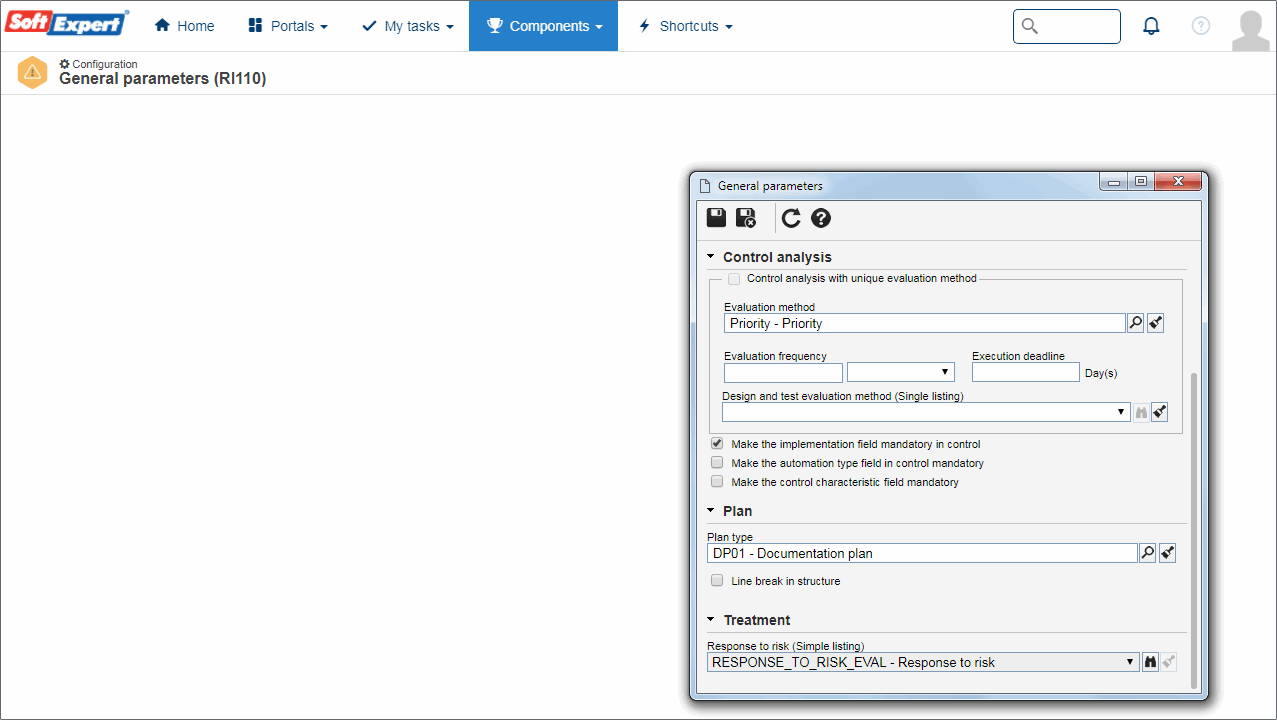Click the General parameters (RI110) heading
1277x720 pixels.
tap(163, 78)
